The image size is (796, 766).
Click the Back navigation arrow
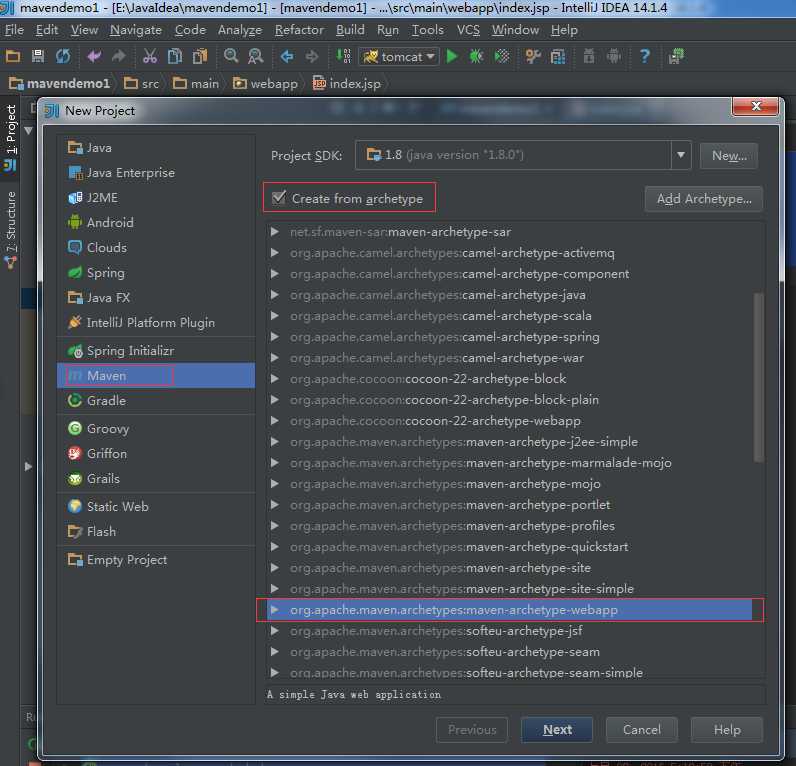pos(287,56)
